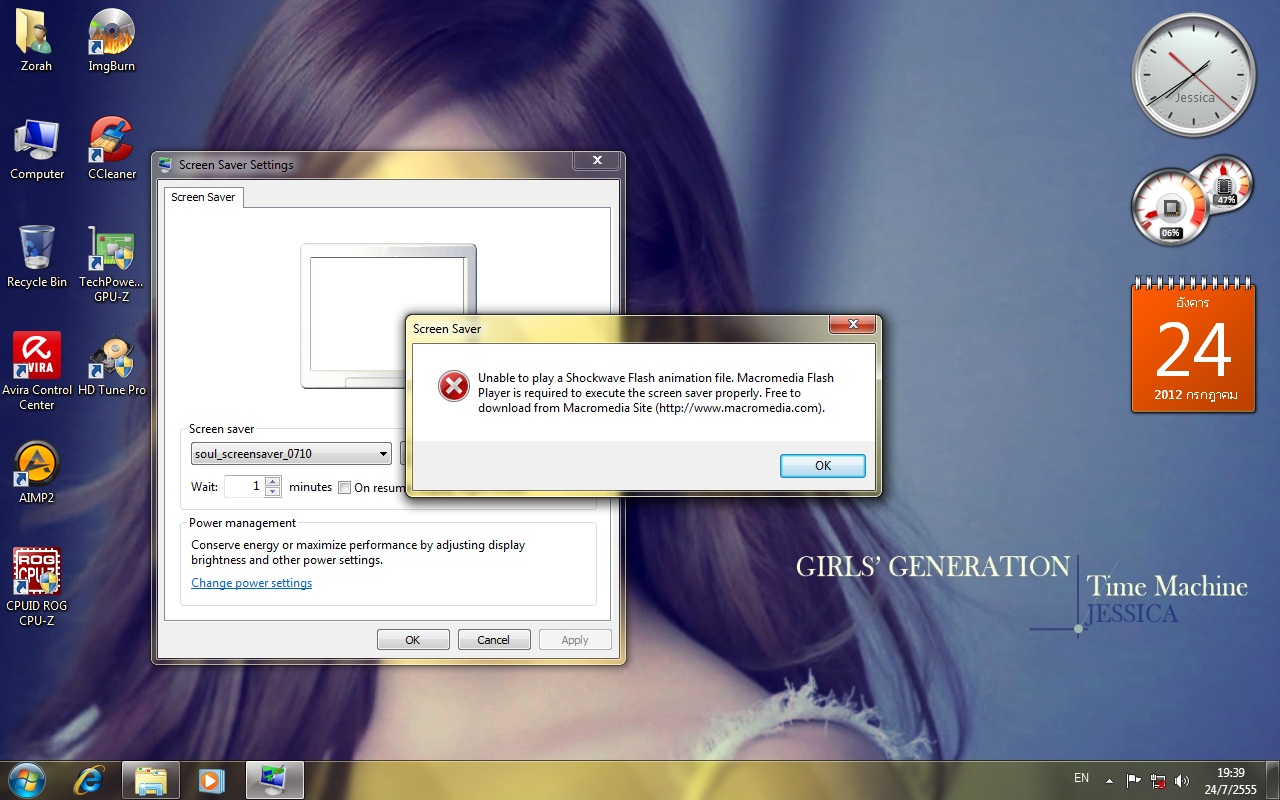
Task: Open the soul_screensaver_0710 screen saver dropdown
Action: click(291, 454)
